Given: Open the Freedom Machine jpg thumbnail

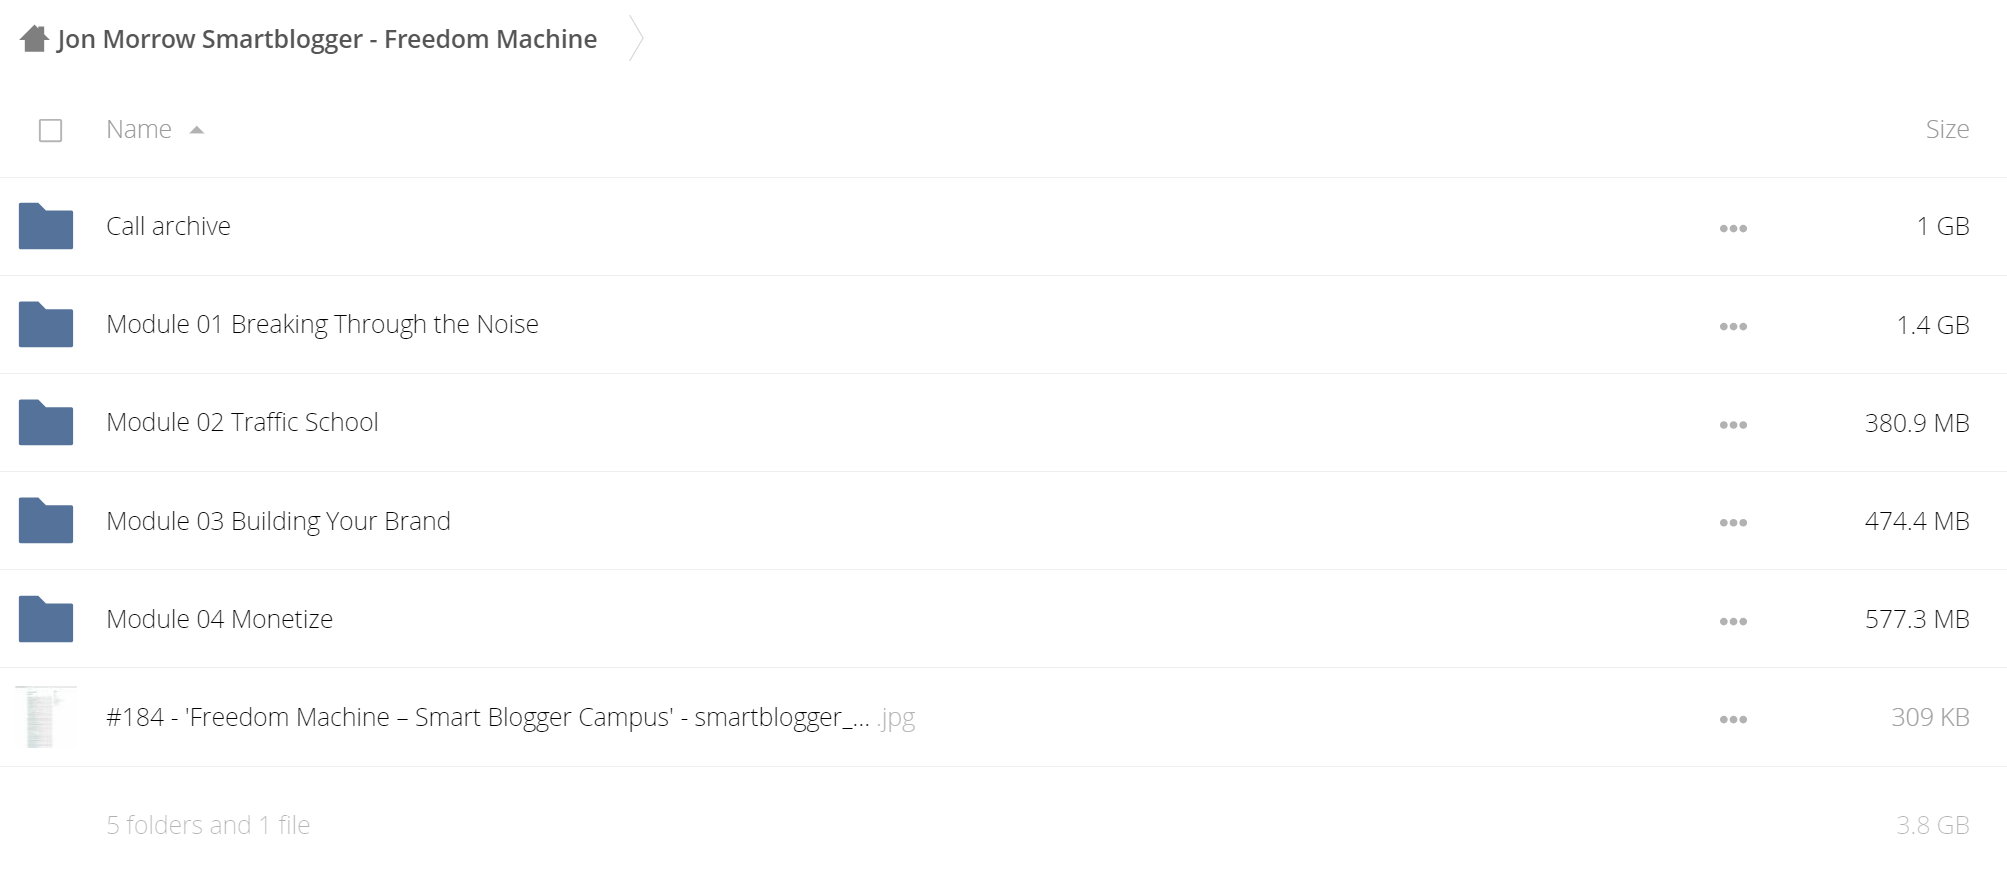Looking at the screenshot, I should tap(46, 717).
